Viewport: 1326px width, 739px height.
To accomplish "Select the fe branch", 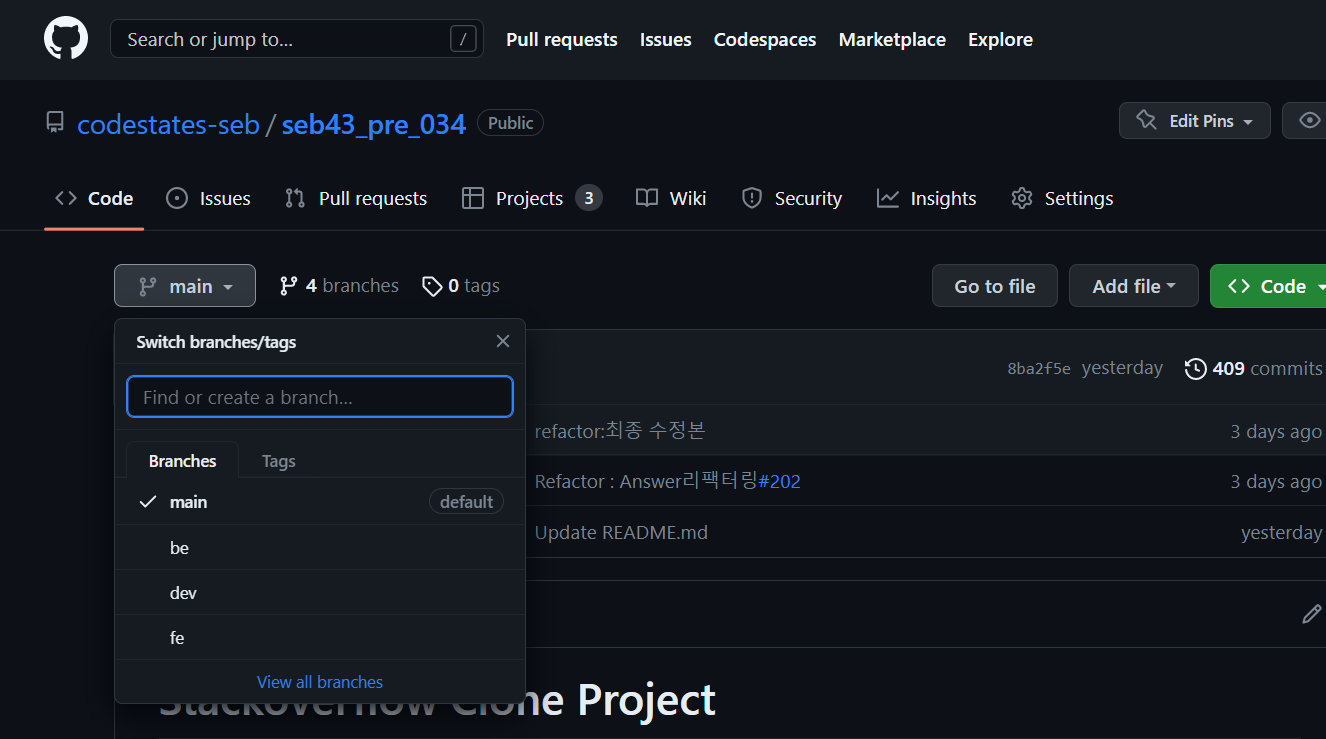I will click(320, 638).
